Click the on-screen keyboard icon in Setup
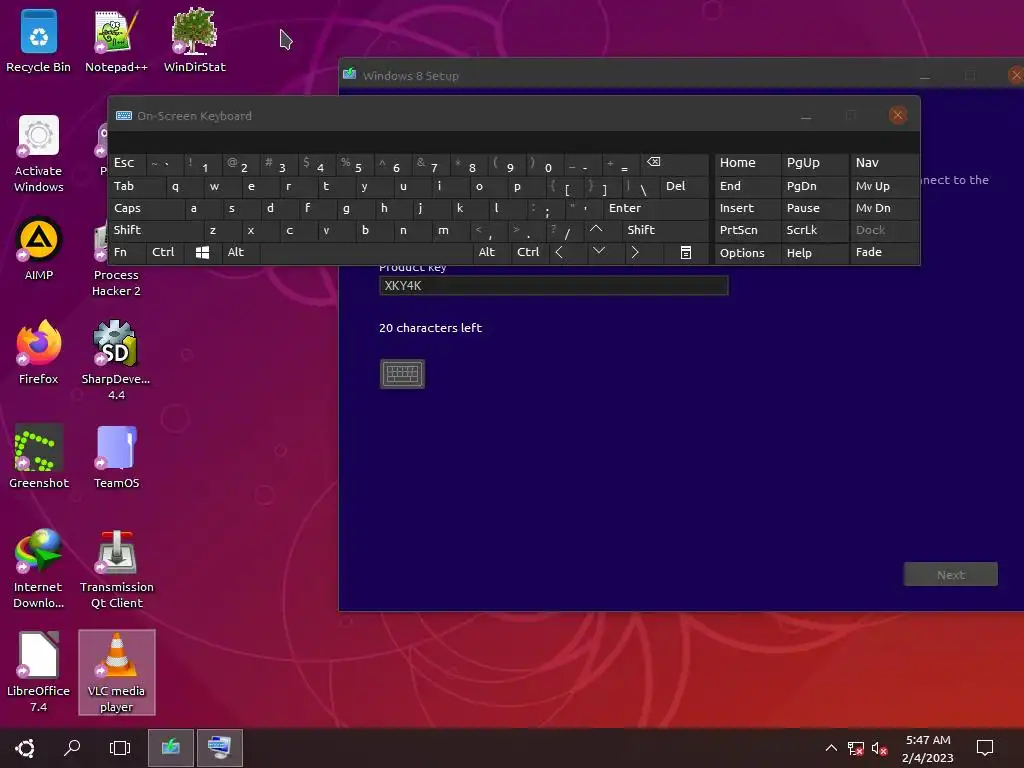The height and width of the screenshot is (768, 1024). (402, 374)
